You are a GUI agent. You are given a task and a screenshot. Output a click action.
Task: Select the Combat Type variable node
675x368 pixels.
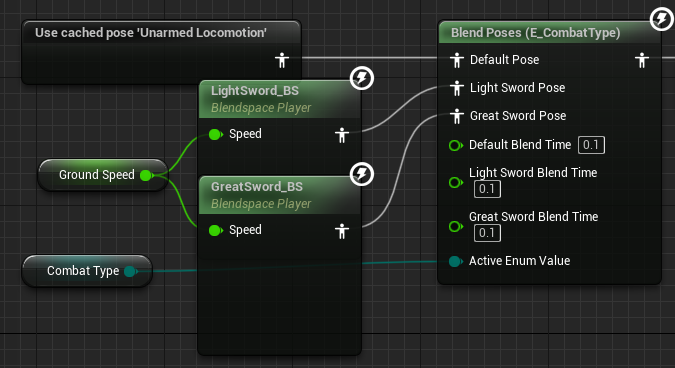87,271
